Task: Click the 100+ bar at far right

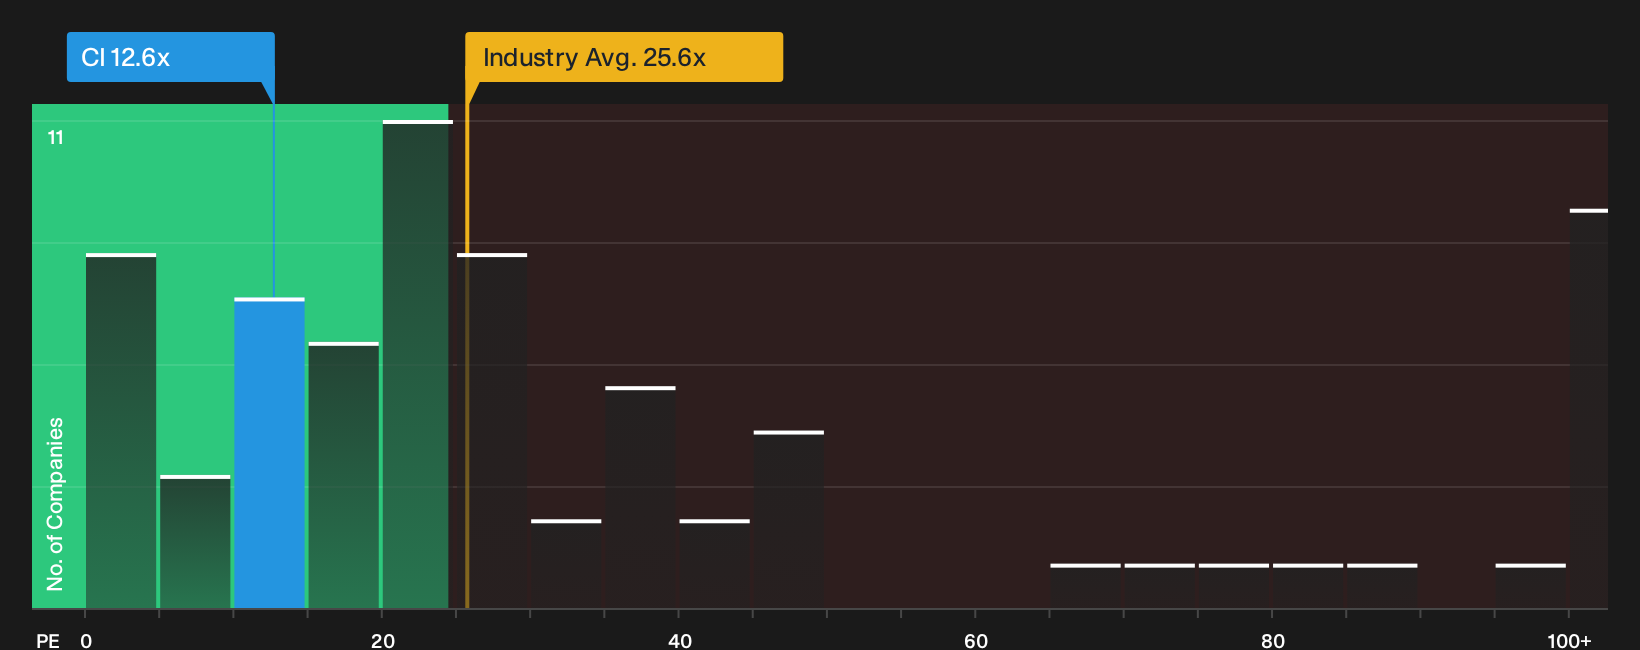Action: coord(1589,409)
